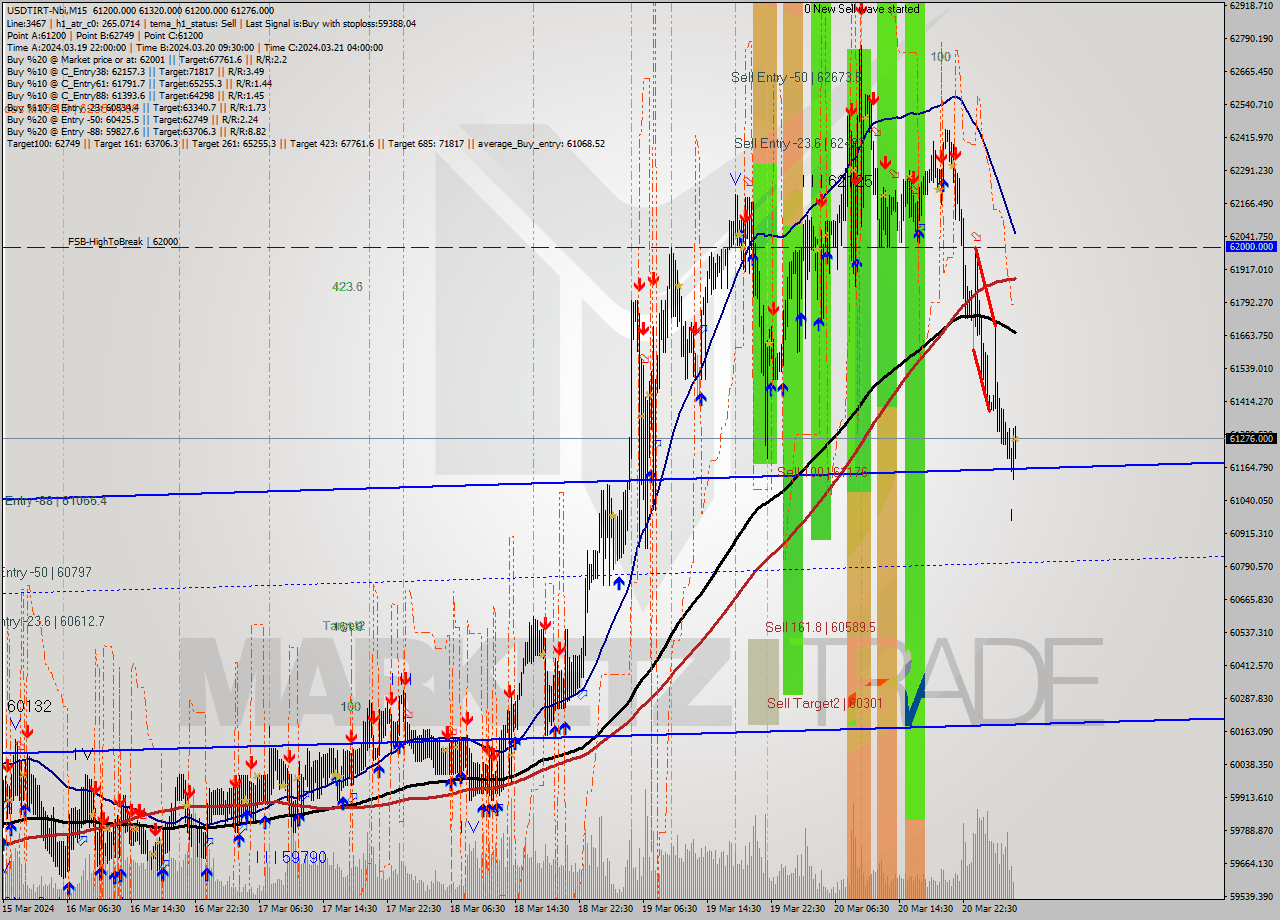This screenshot has width=1280, height=920.
Task: Select the '19 Mar 06:30' time axis label
Action: (669, 909)
